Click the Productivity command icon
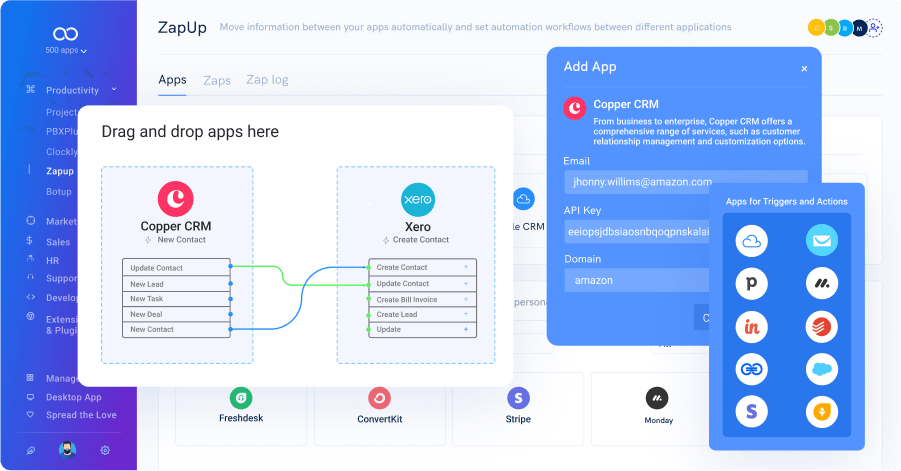The width and height of the screenshot is (901, 471). (31, 90)
